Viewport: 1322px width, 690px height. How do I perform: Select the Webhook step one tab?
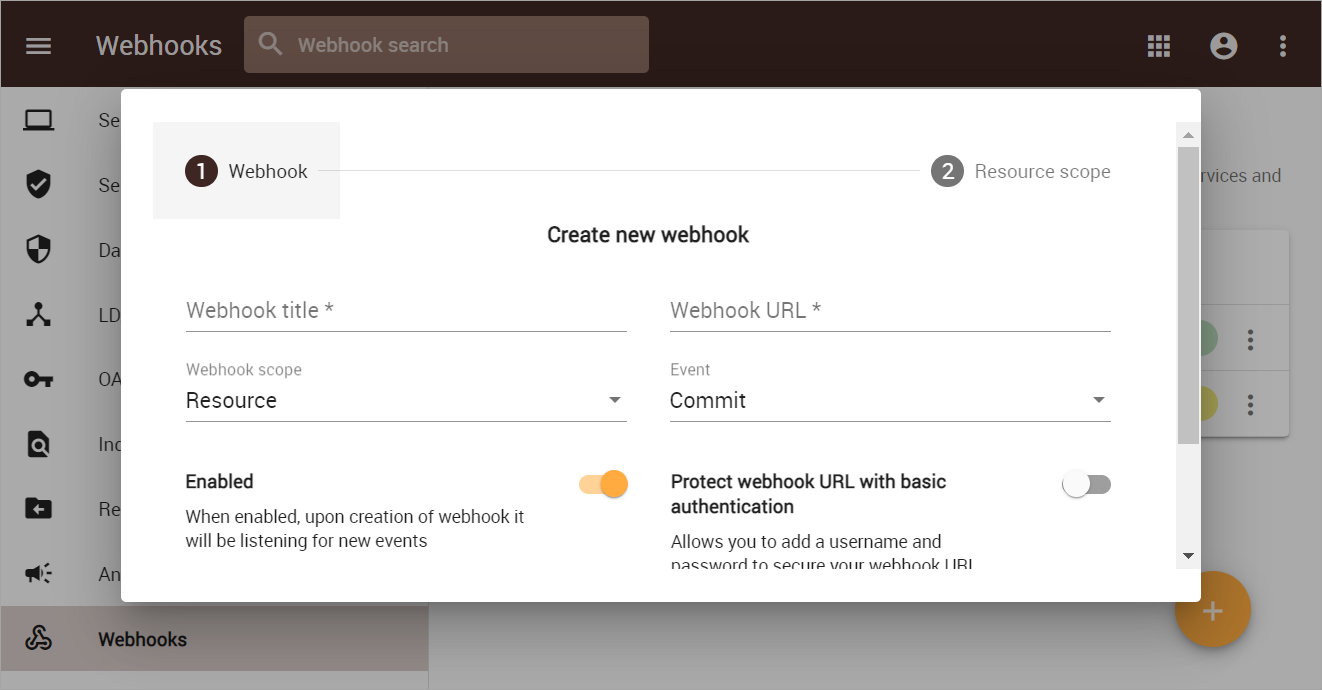[247, 172]
